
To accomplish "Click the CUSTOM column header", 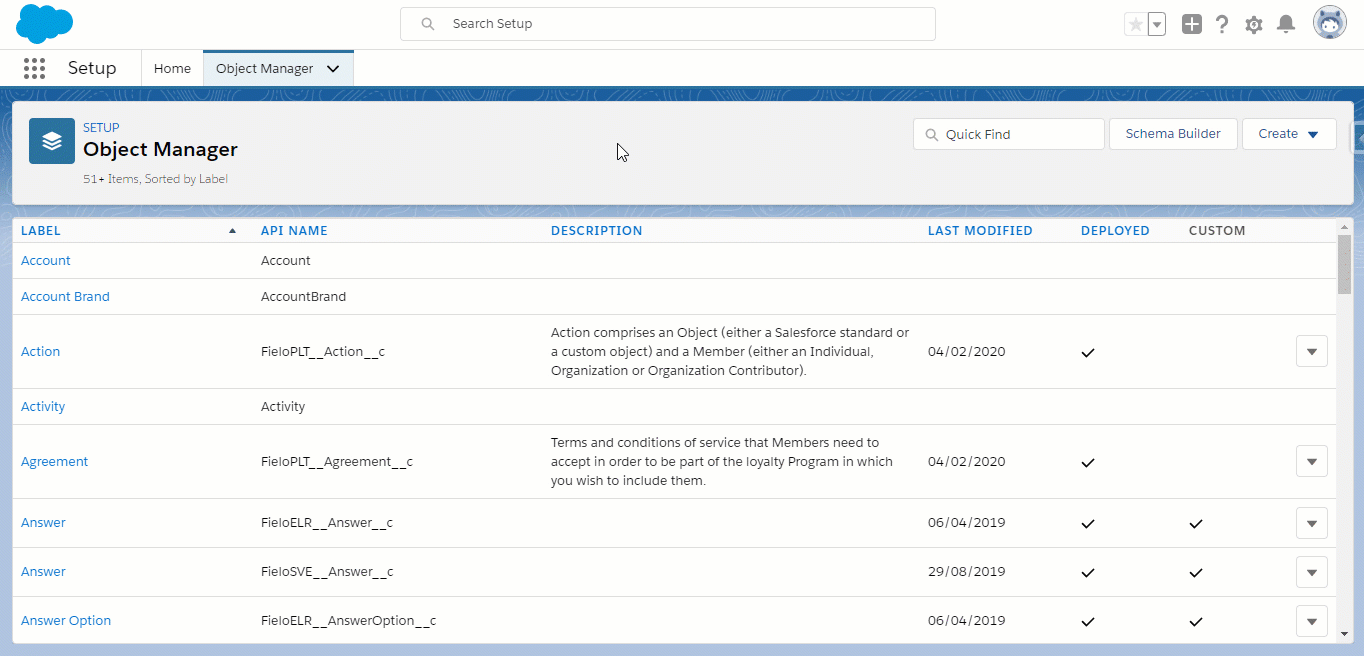I will point(1217,230).
